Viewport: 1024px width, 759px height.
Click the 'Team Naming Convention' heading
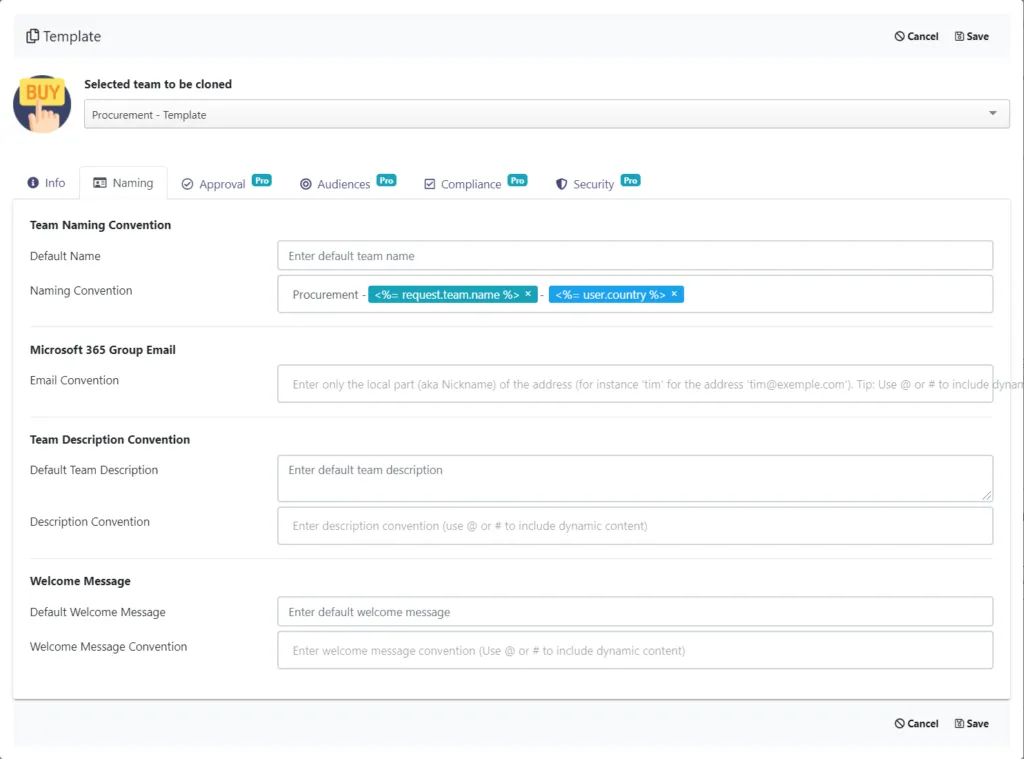tap(101, 225)
